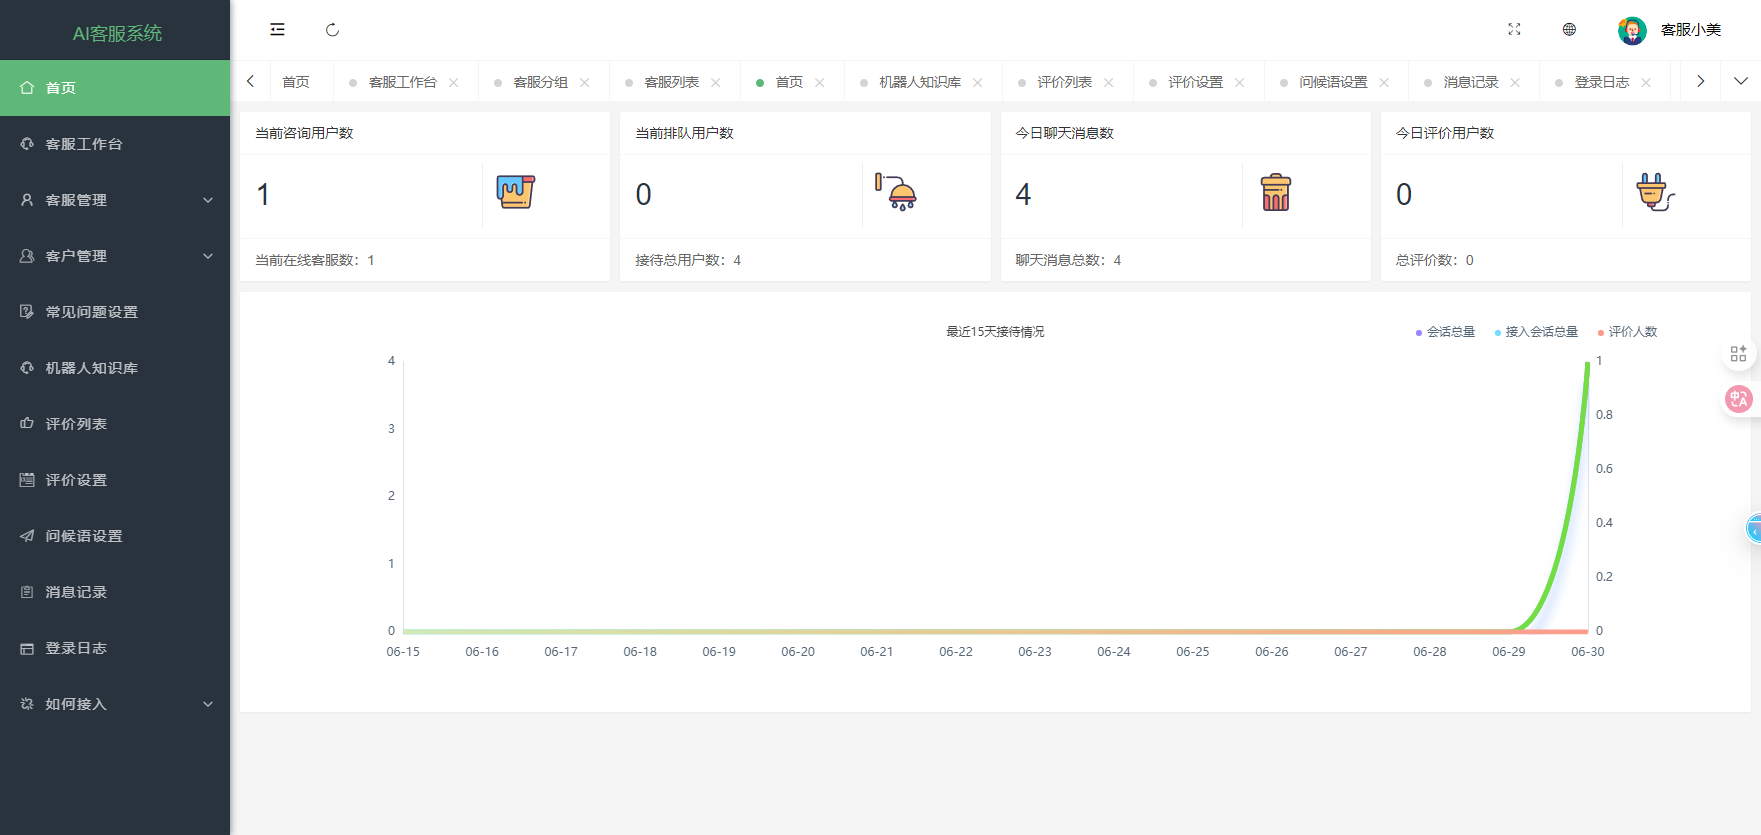Click the shower icon in 当前排队用户数 card
Screen dimensions: 1761x835
[x=896, y=192]
